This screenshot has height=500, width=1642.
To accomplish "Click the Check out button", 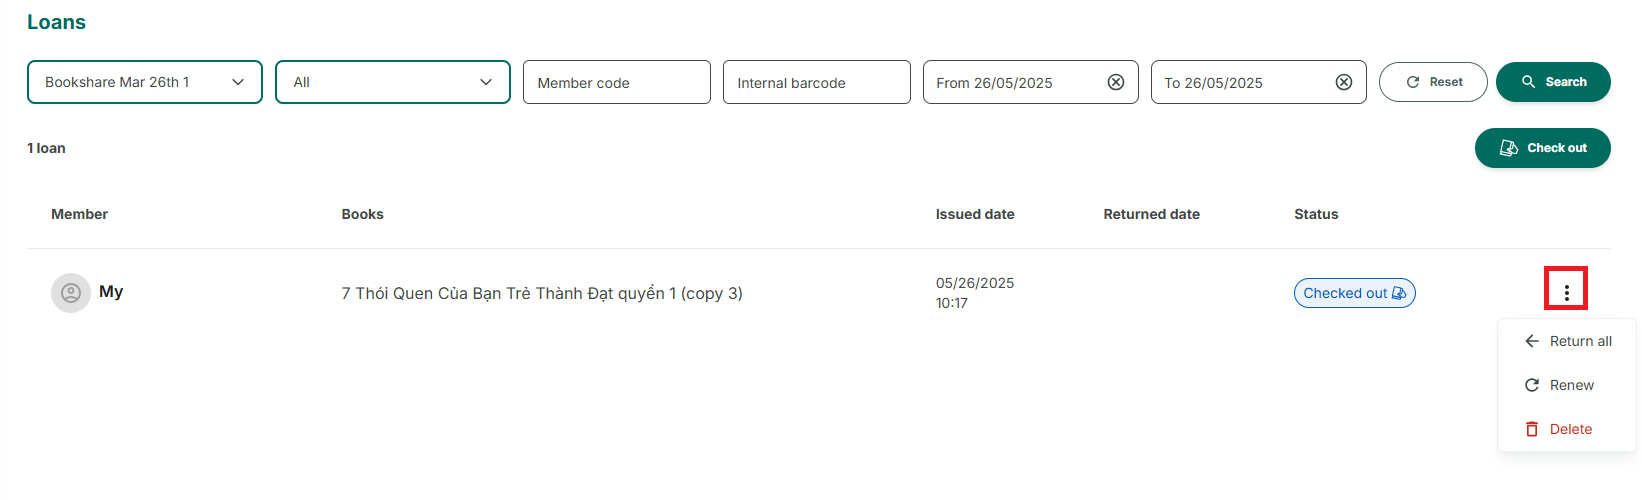I will (x=1542, y=148).
